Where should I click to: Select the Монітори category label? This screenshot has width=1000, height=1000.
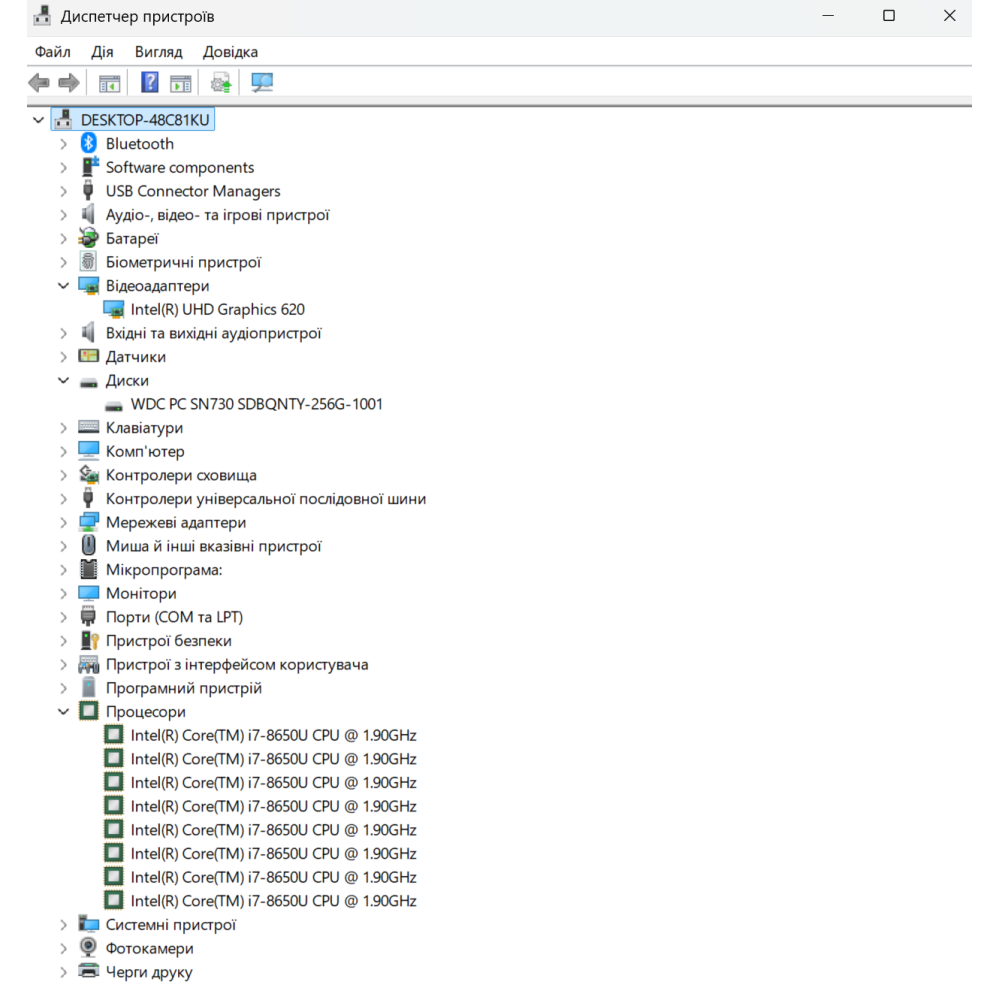tap(141, 594)
